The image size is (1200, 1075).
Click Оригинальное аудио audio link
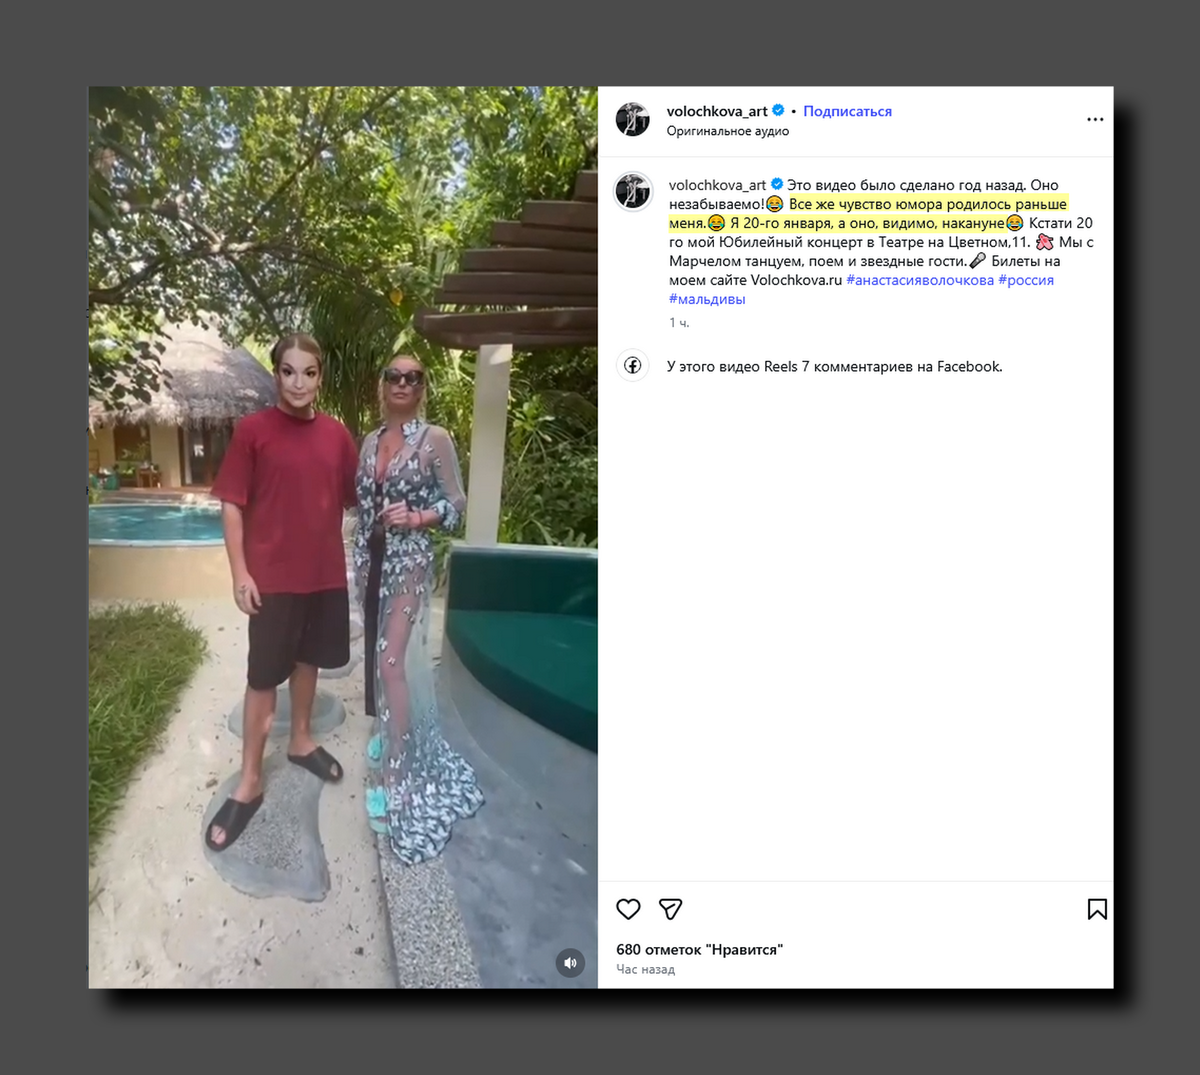pos(728,131)
